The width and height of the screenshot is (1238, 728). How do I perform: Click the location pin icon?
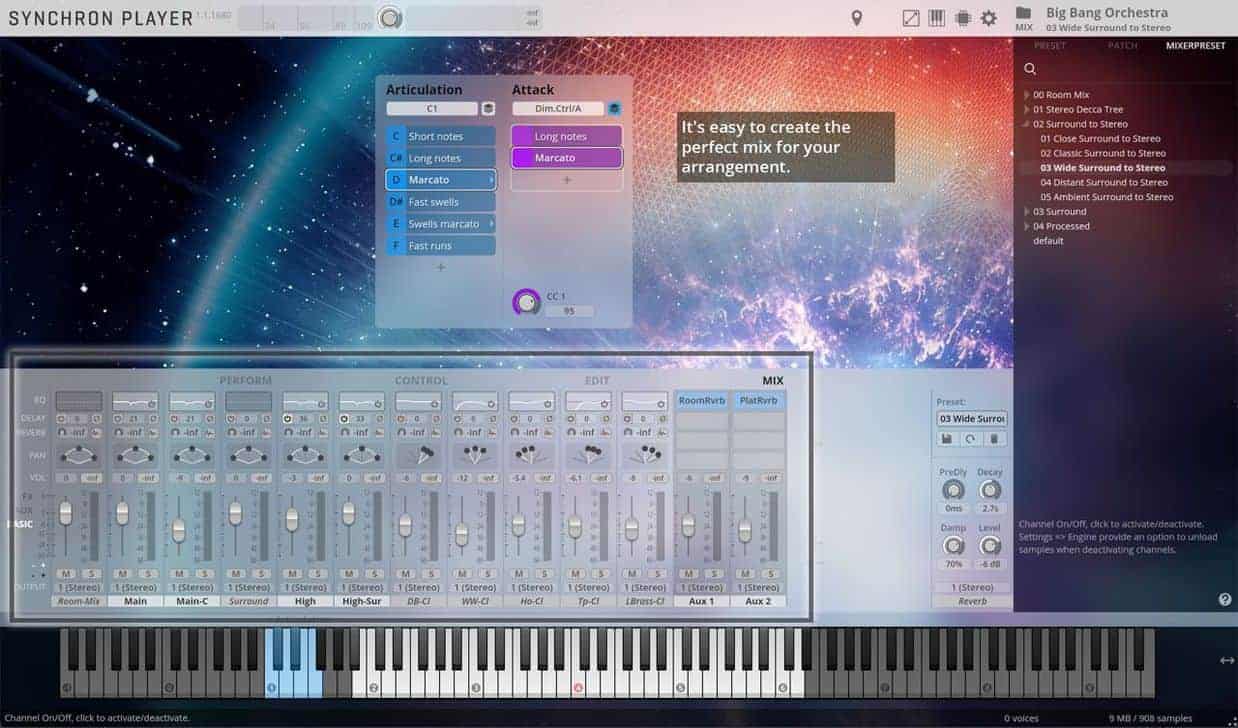click(x=857, y=18)
